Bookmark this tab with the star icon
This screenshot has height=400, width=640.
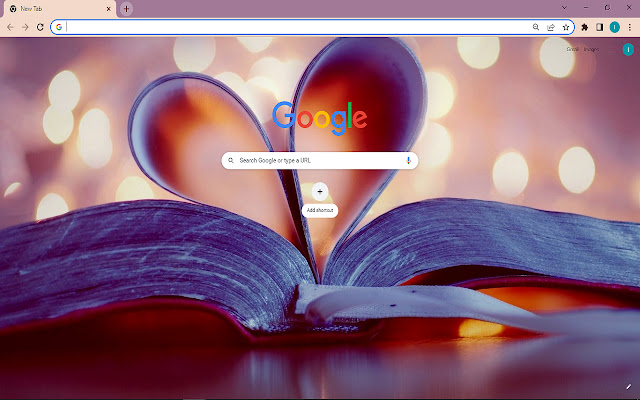coord(566,27)
